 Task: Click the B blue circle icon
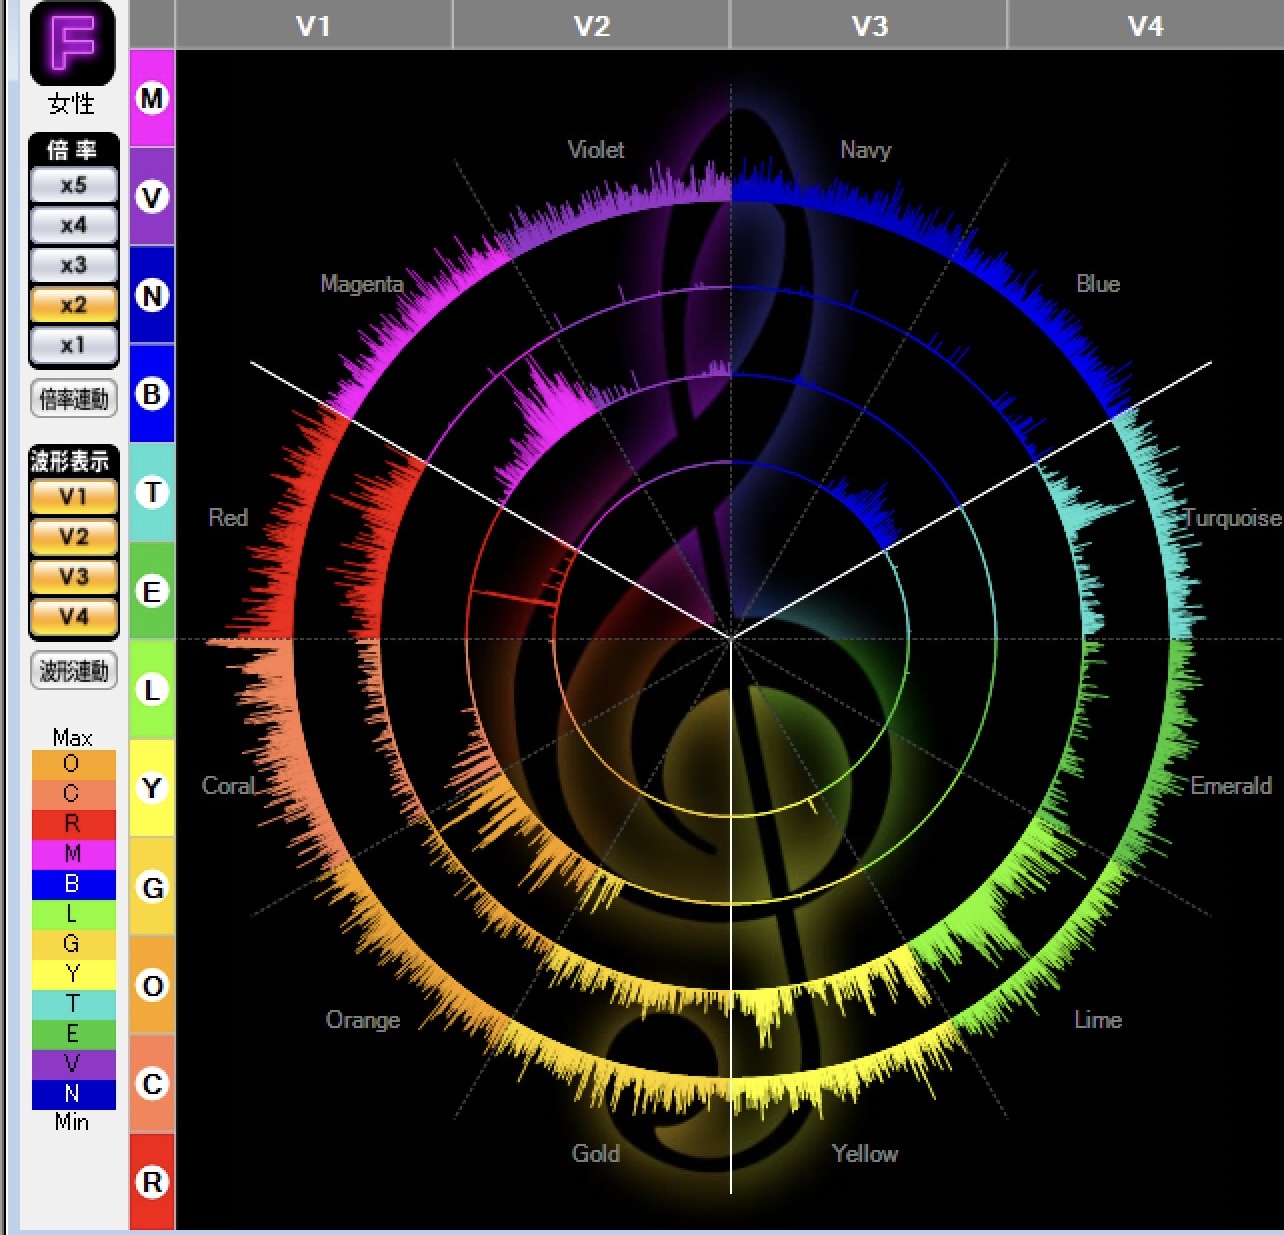click(x=152, y=394)
